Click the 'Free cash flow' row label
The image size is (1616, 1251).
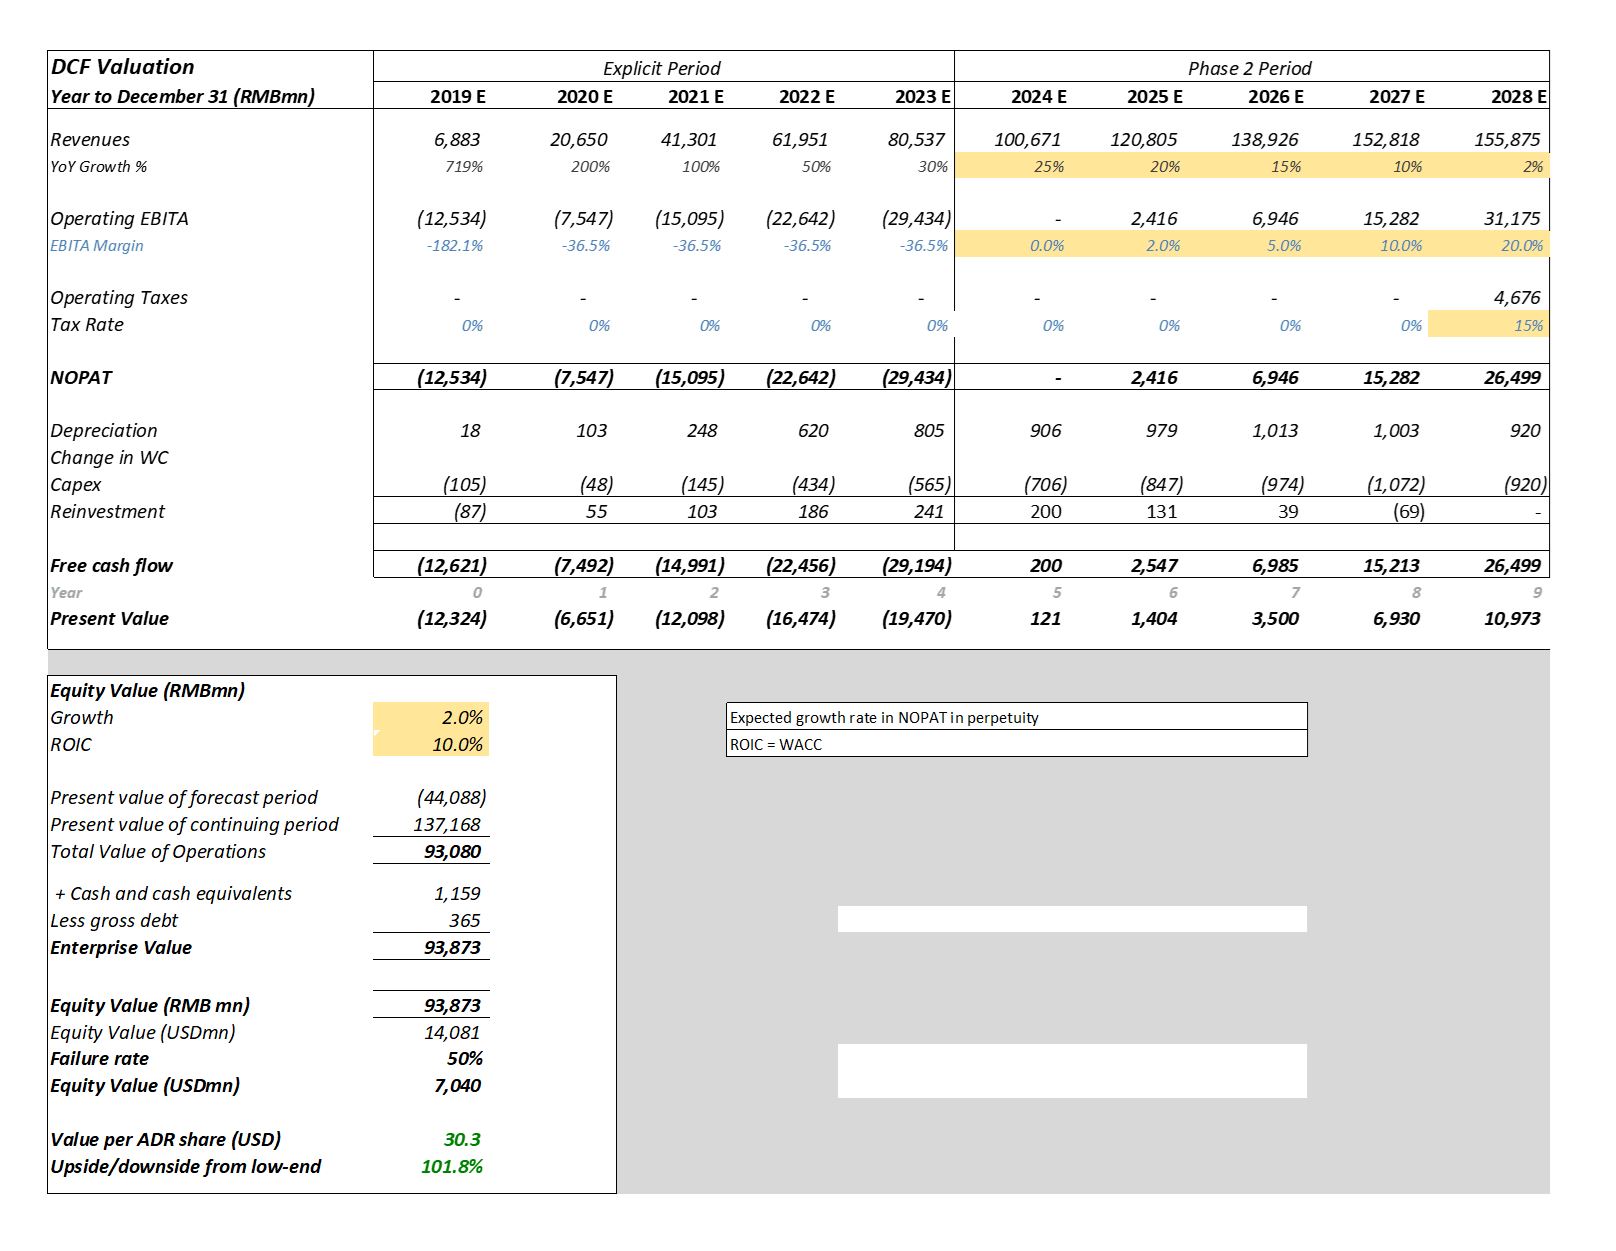coord(111,565)
